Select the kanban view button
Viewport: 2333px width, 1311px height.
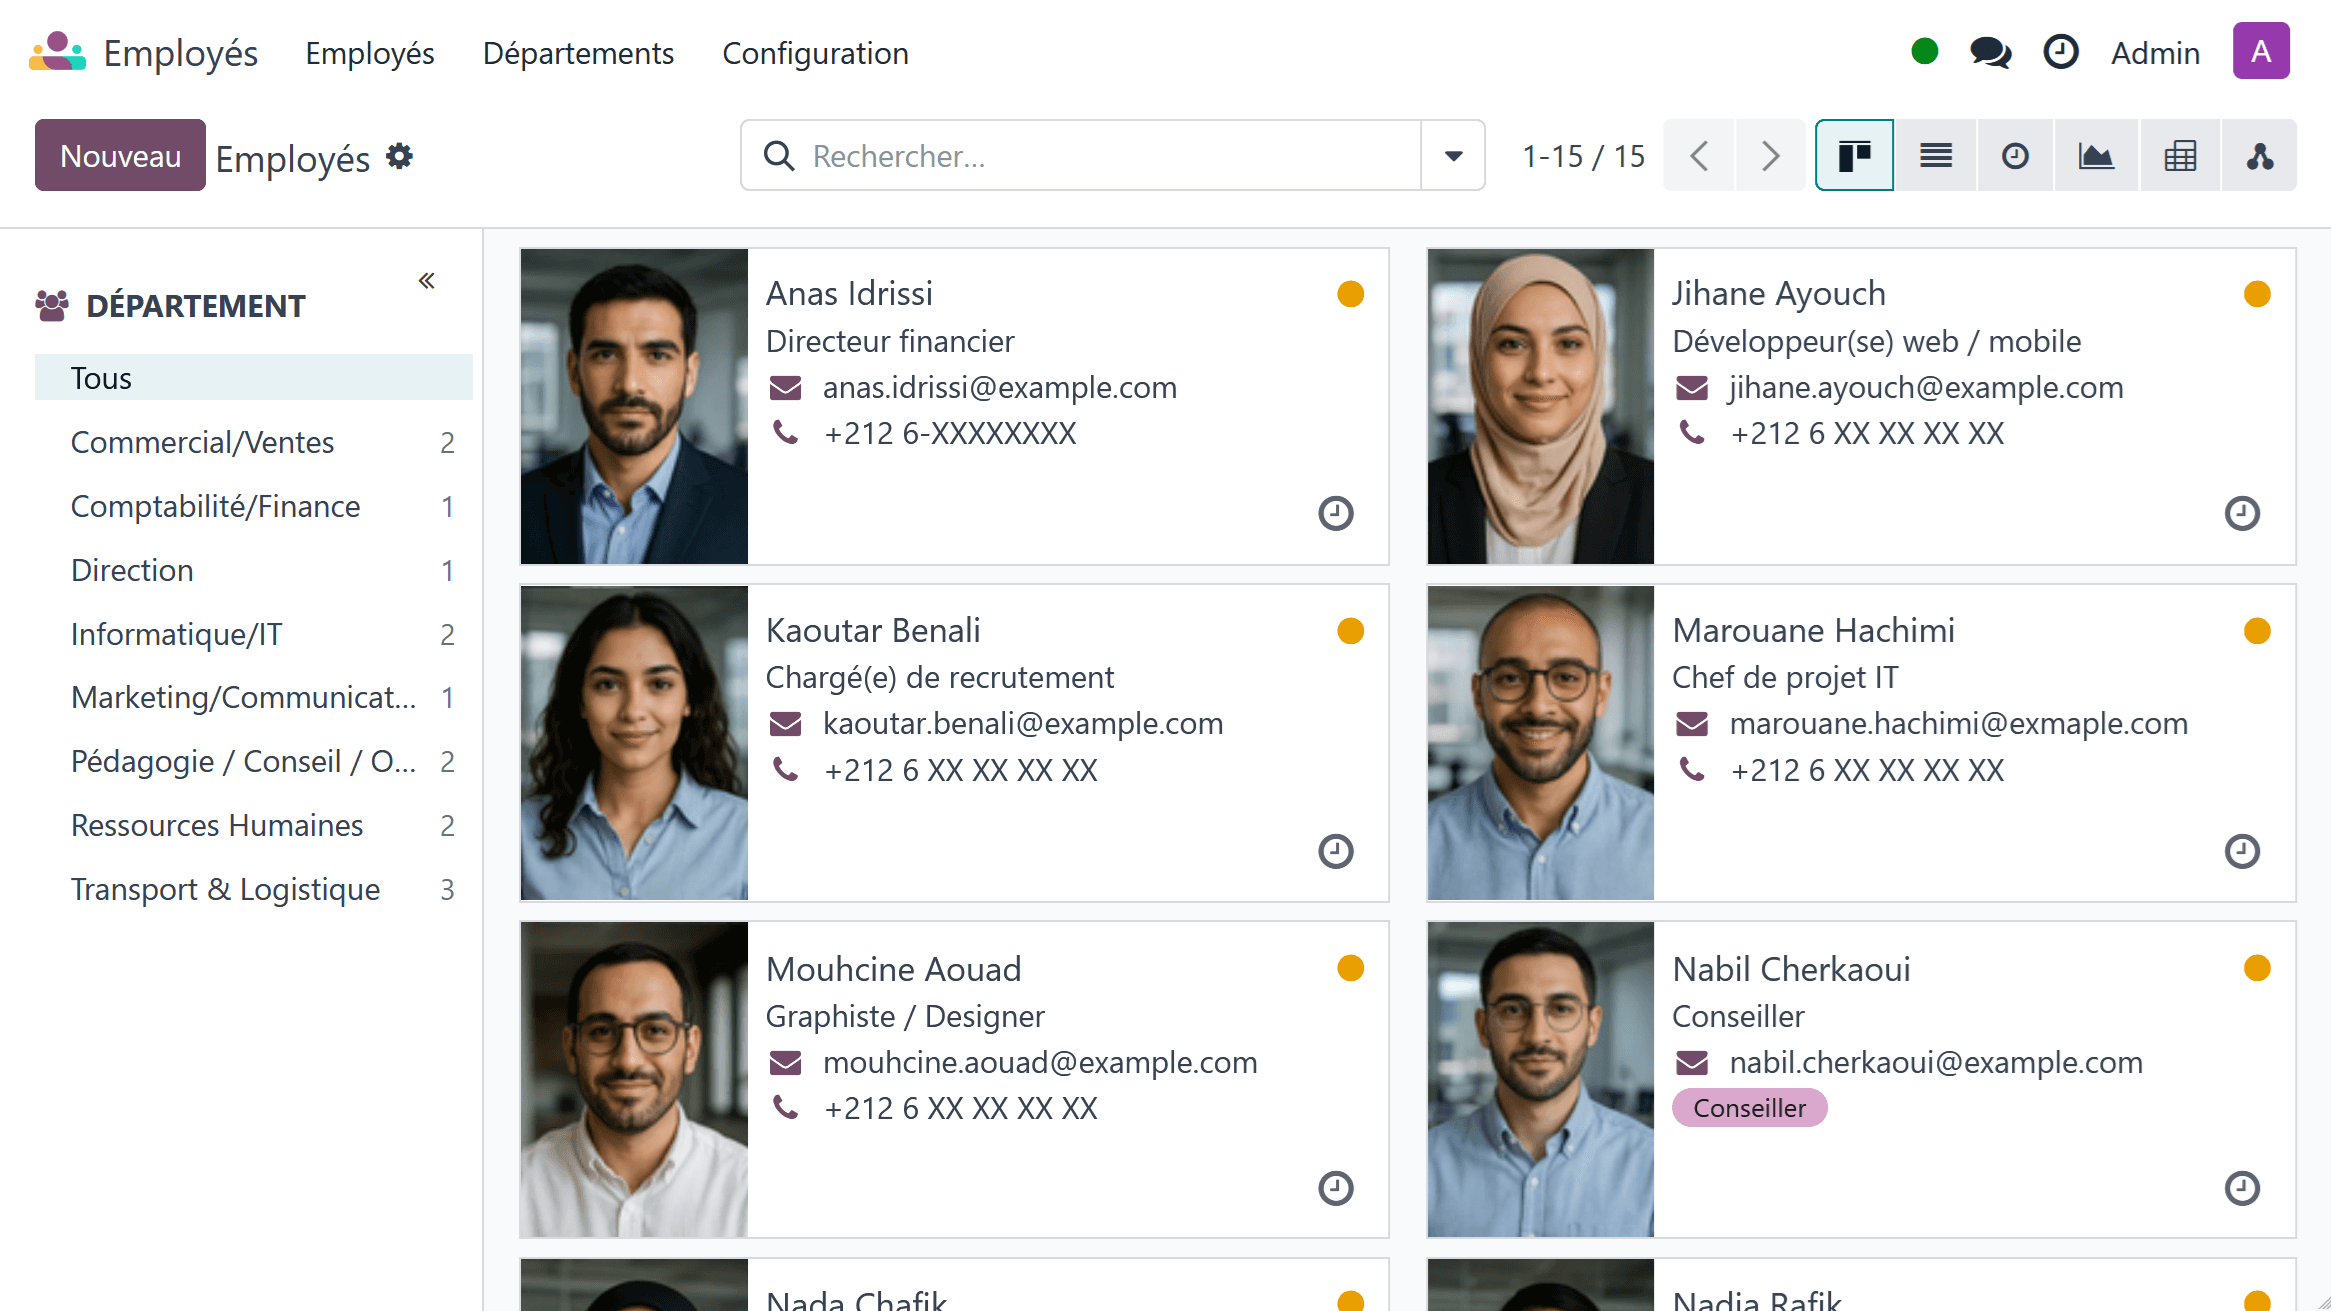pyautogui.click(x=1854, y=156)
